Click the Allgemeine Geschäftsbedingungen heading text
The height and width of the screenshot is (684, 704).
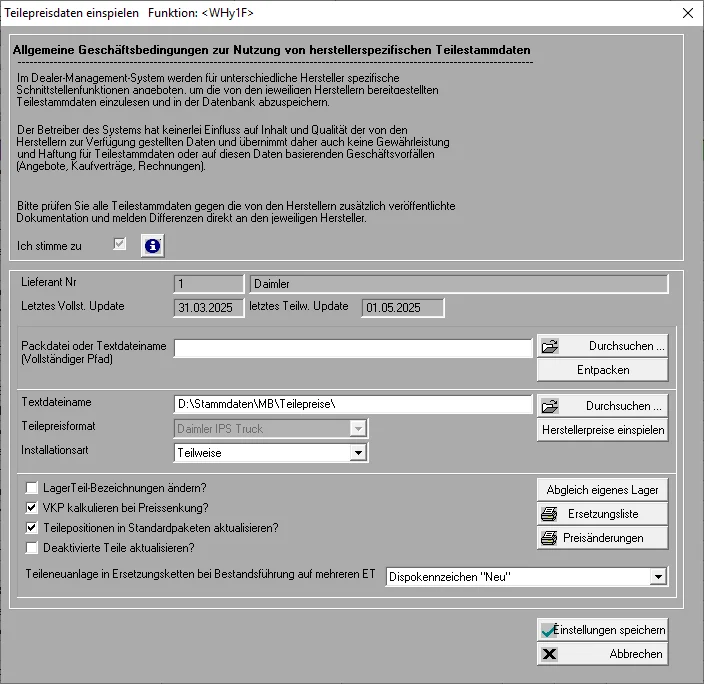272,50
